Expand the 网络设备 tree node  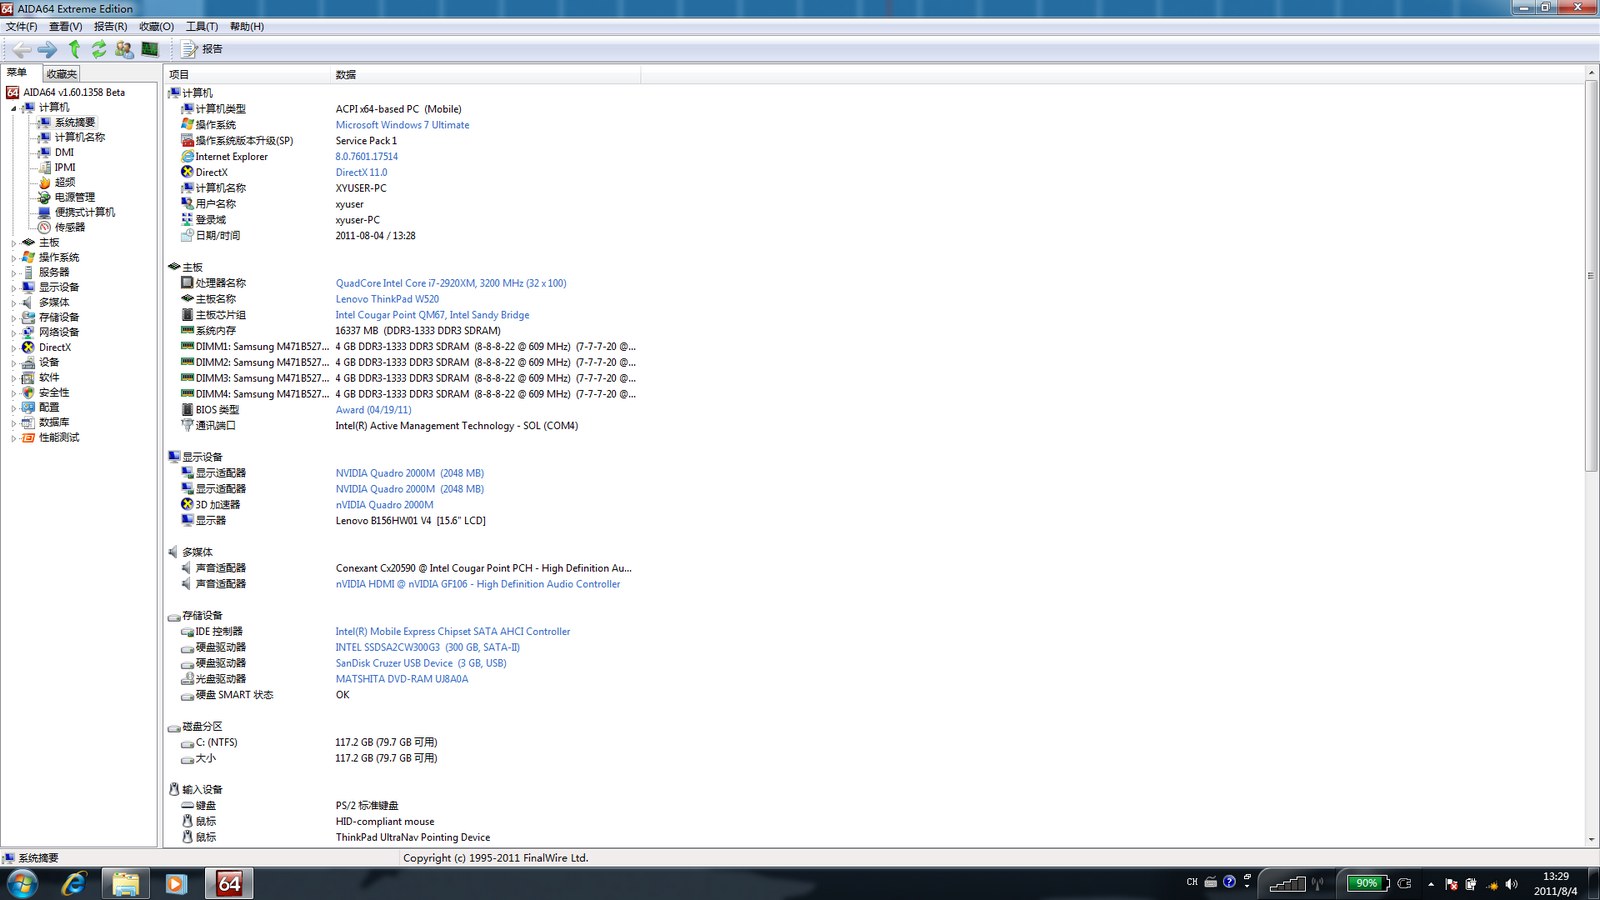14,333
